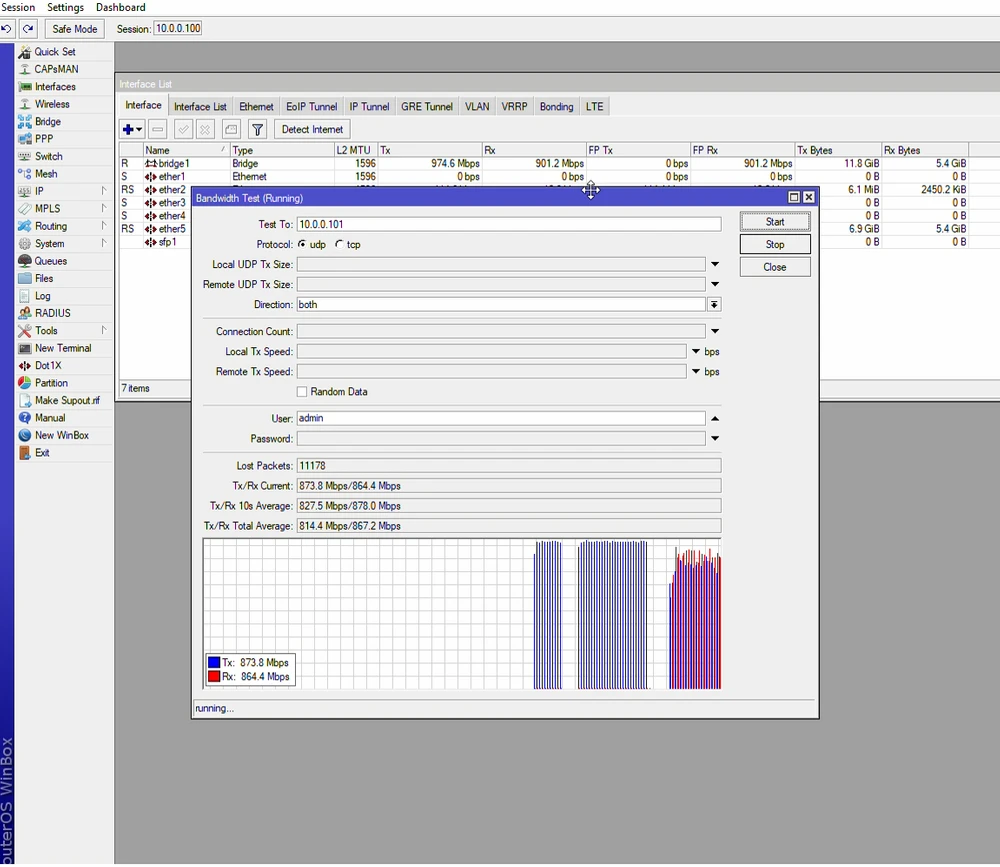1000x867 pixels.
Task: Switch to the Interface List tab
Action: tap(200, 106)
